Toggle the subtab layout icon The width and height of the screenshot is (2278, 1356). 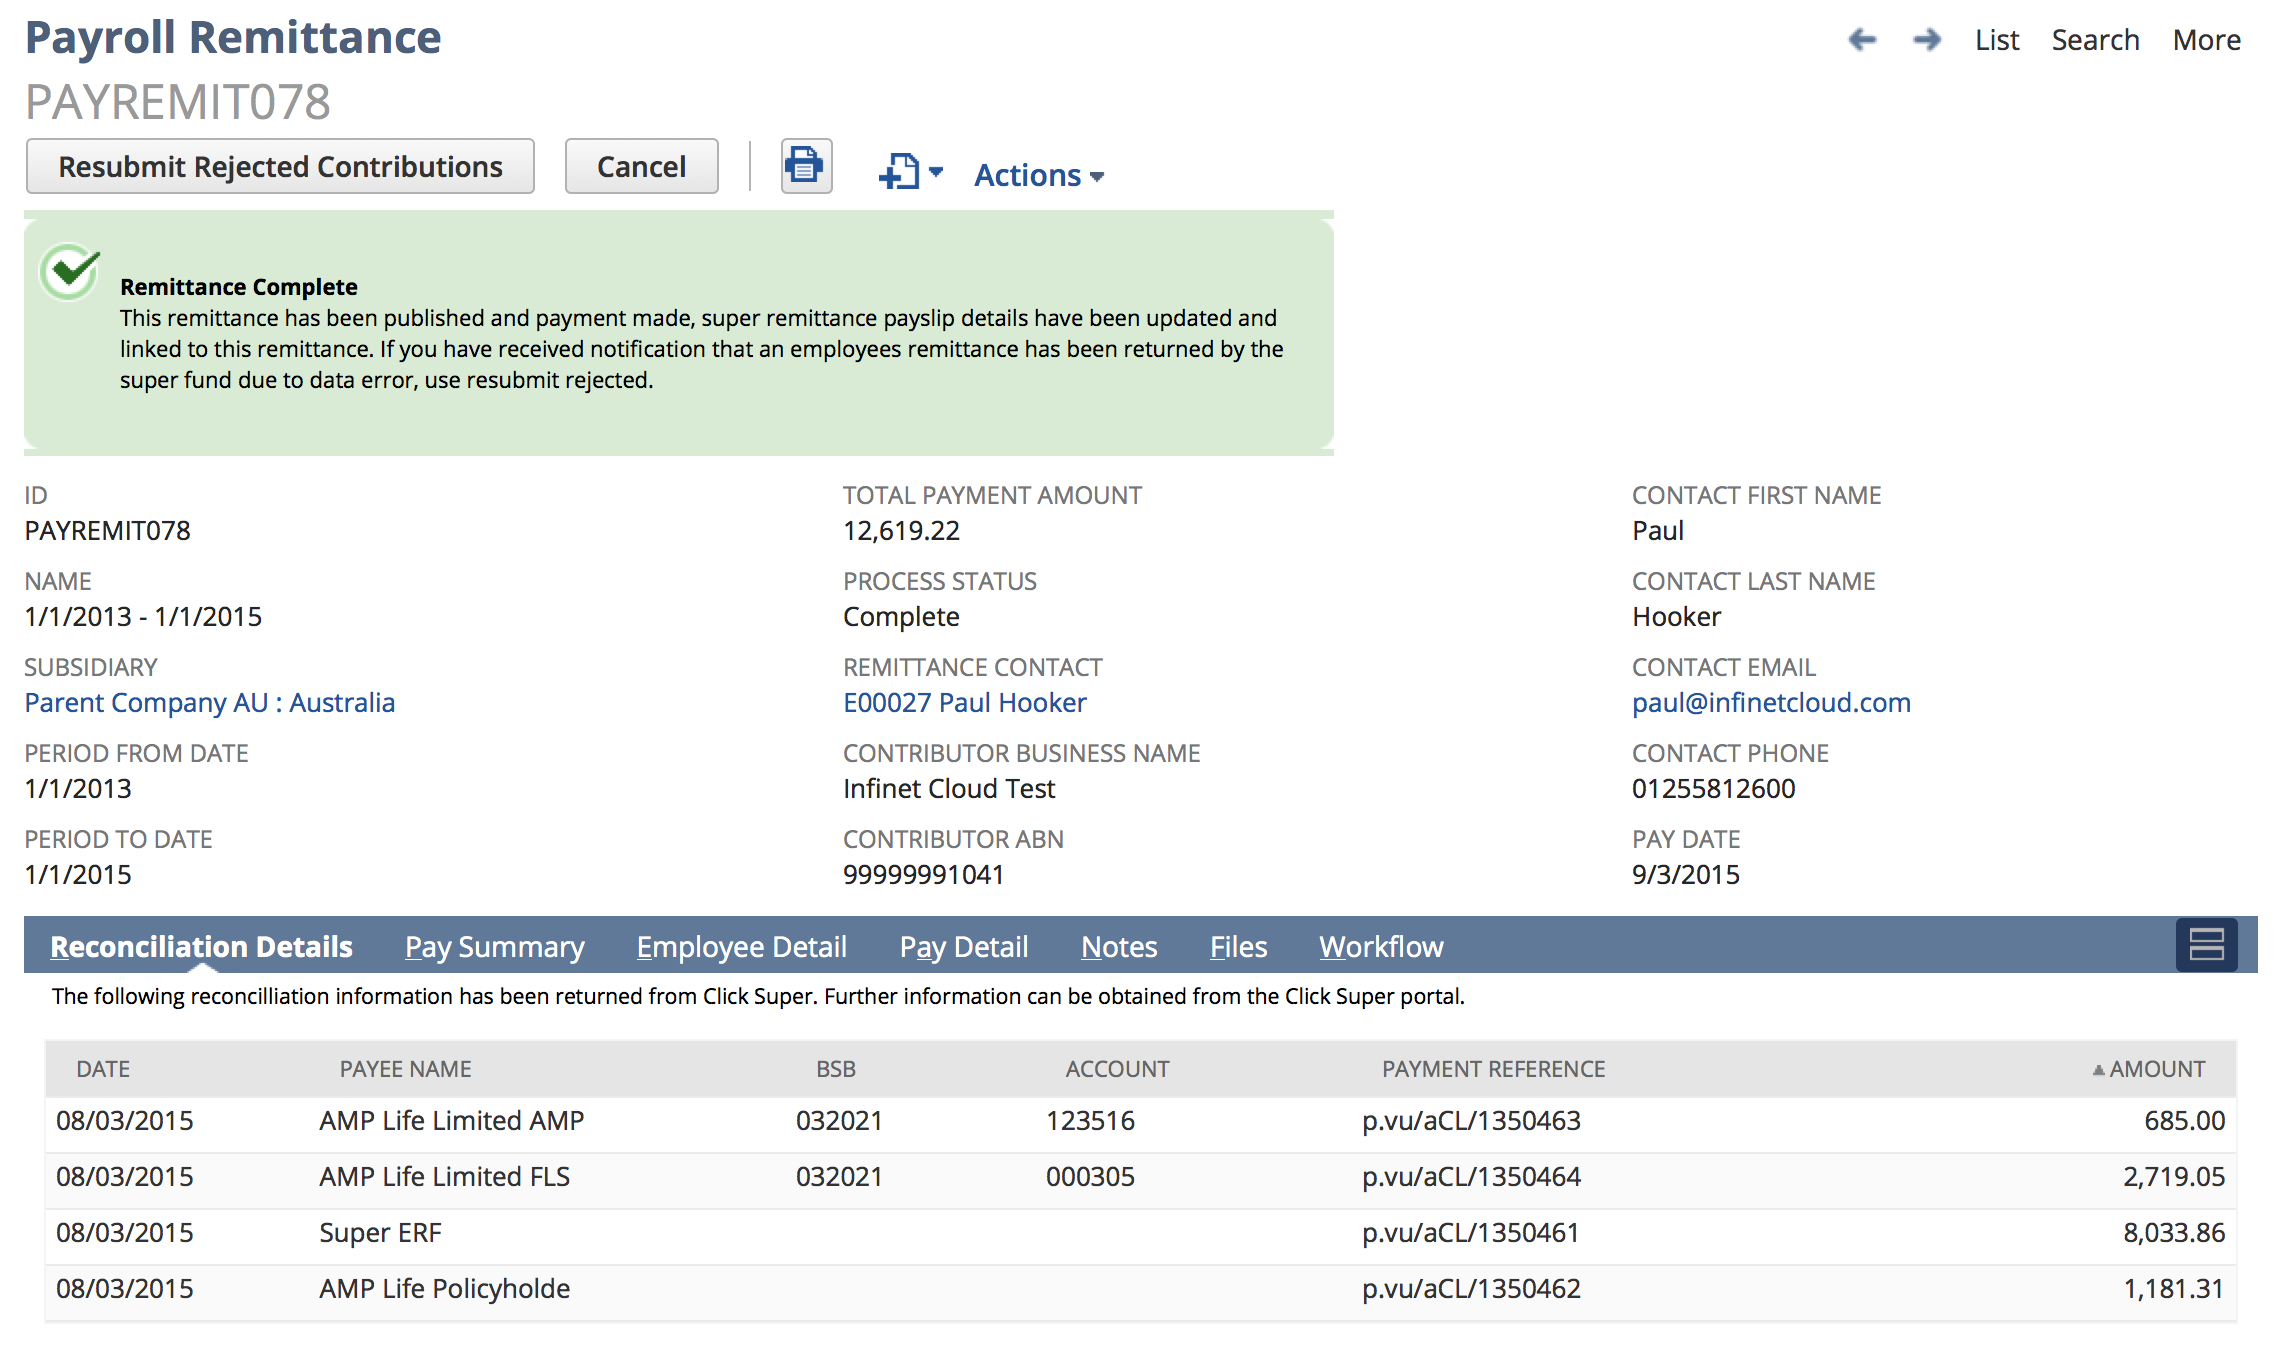2206,945
